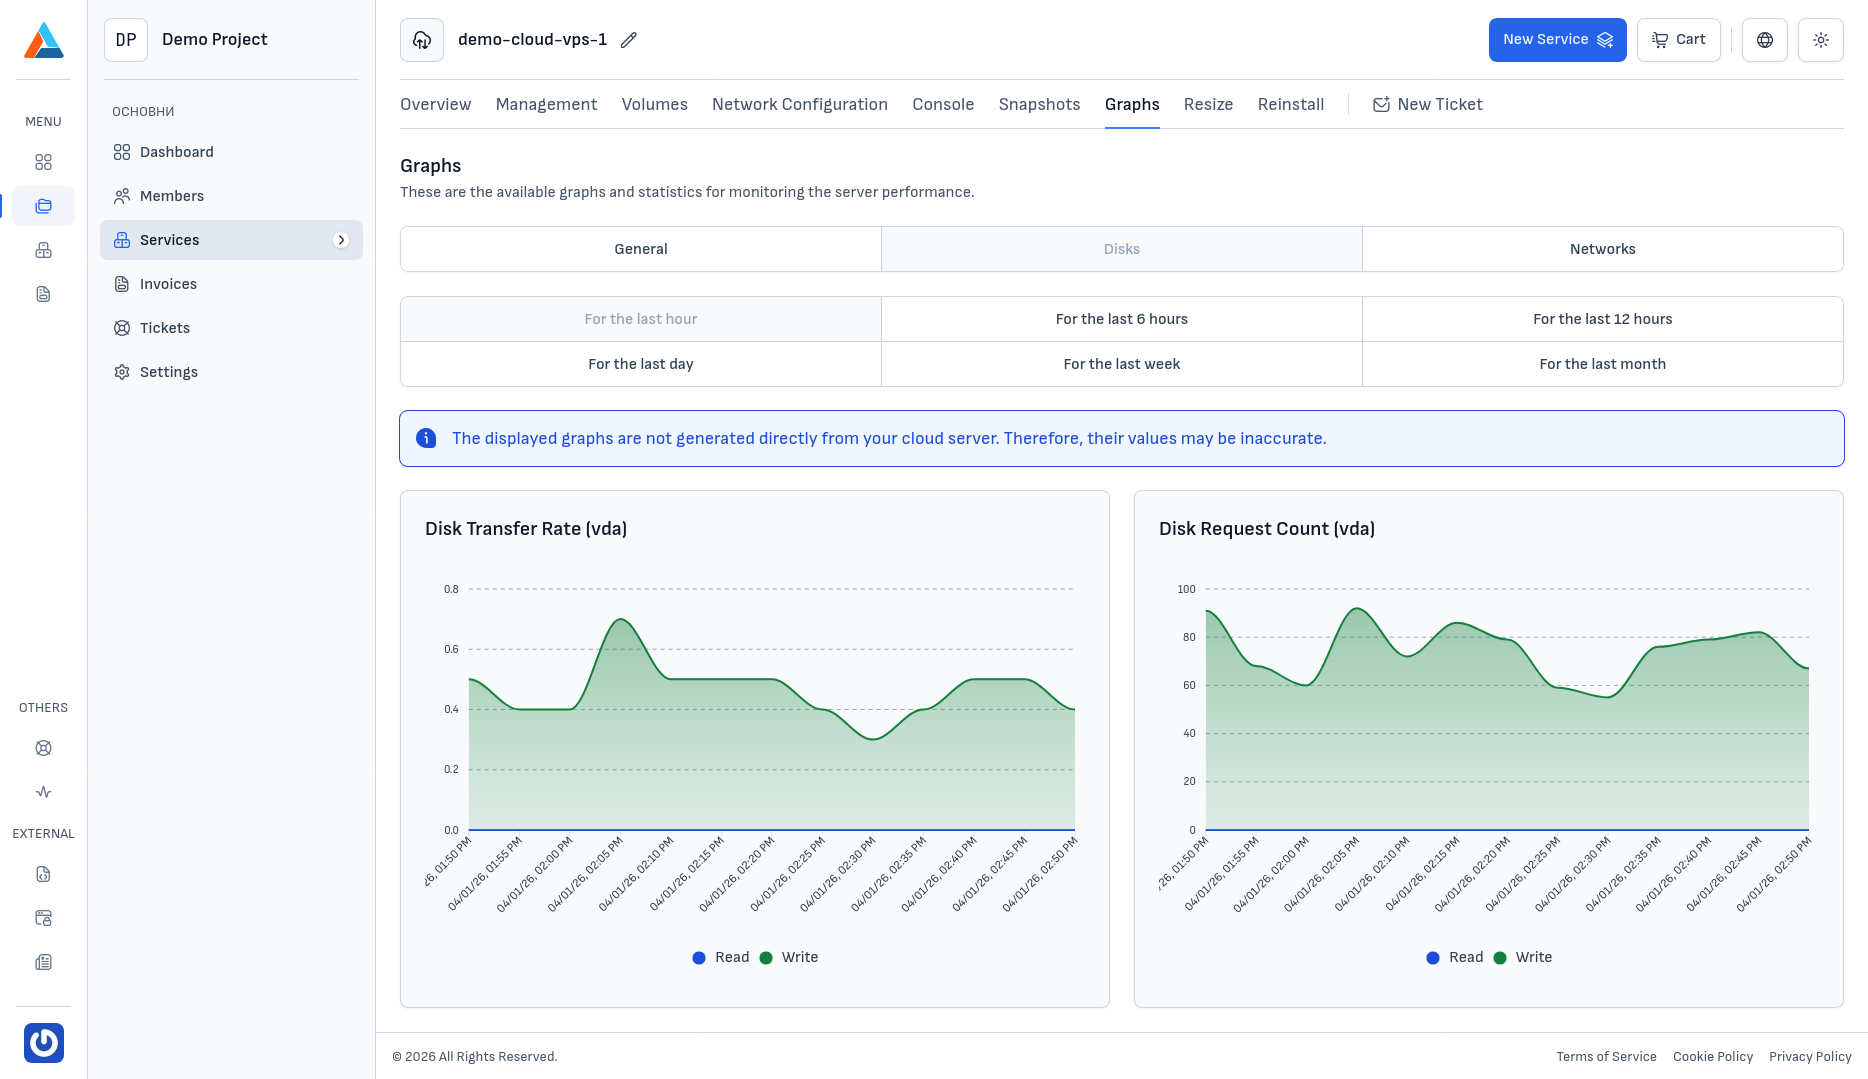Click the activity pulse icon under Others
Screen dimensions: 1868x1079
[43, 792]
